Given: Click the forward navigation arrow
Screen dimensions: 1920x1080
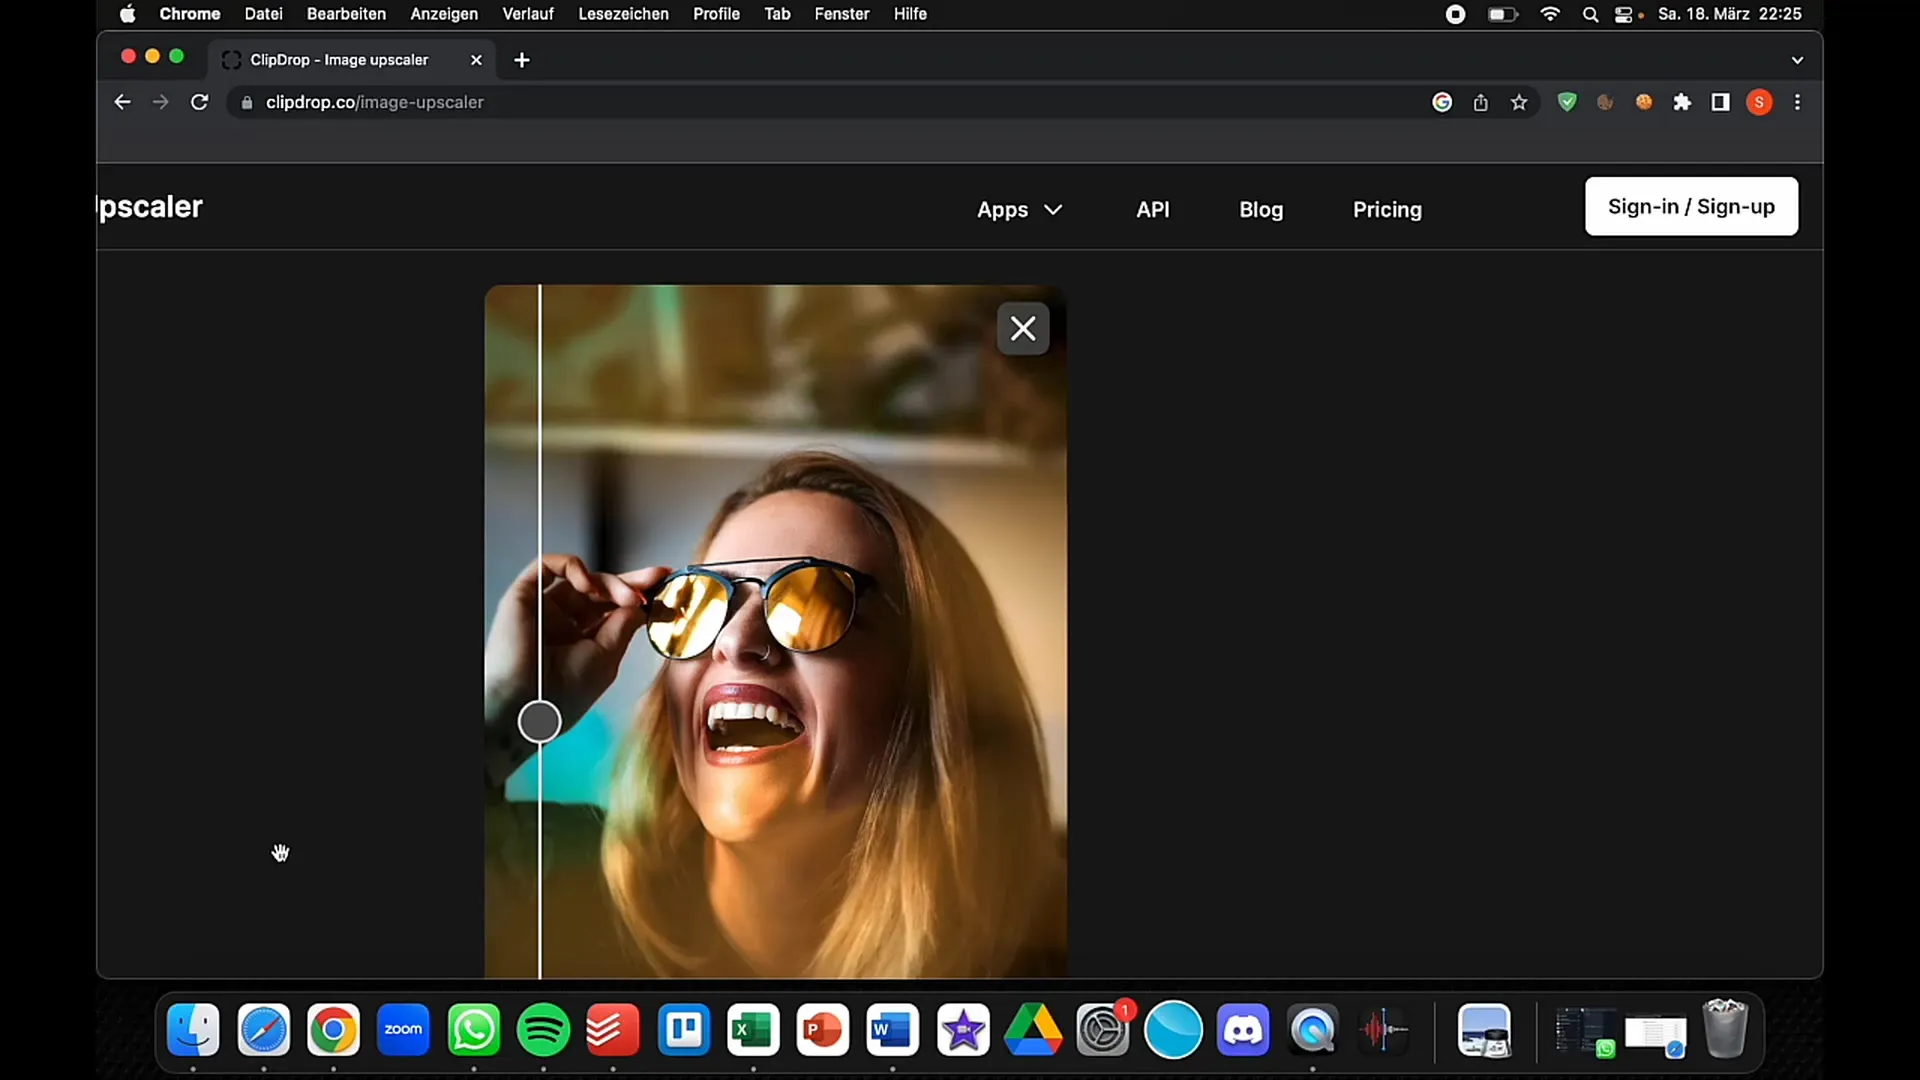Looking at the screenshot, I should (160, 102).
